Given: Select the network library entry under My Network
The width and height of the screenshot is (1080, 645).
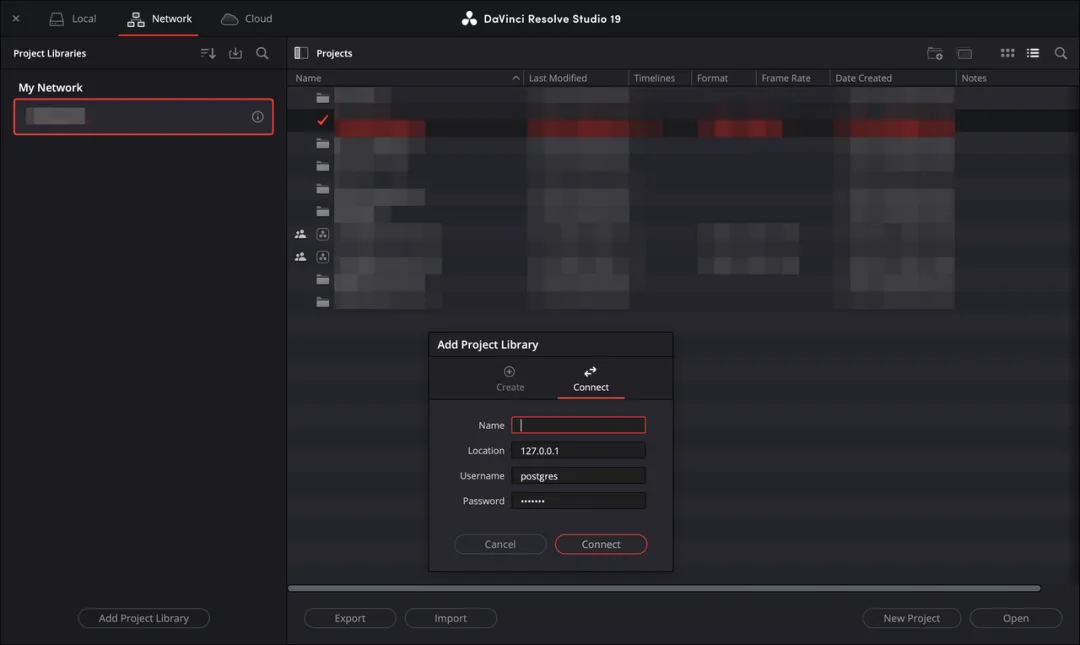Looking at the screenshot, I should point(143,116).
